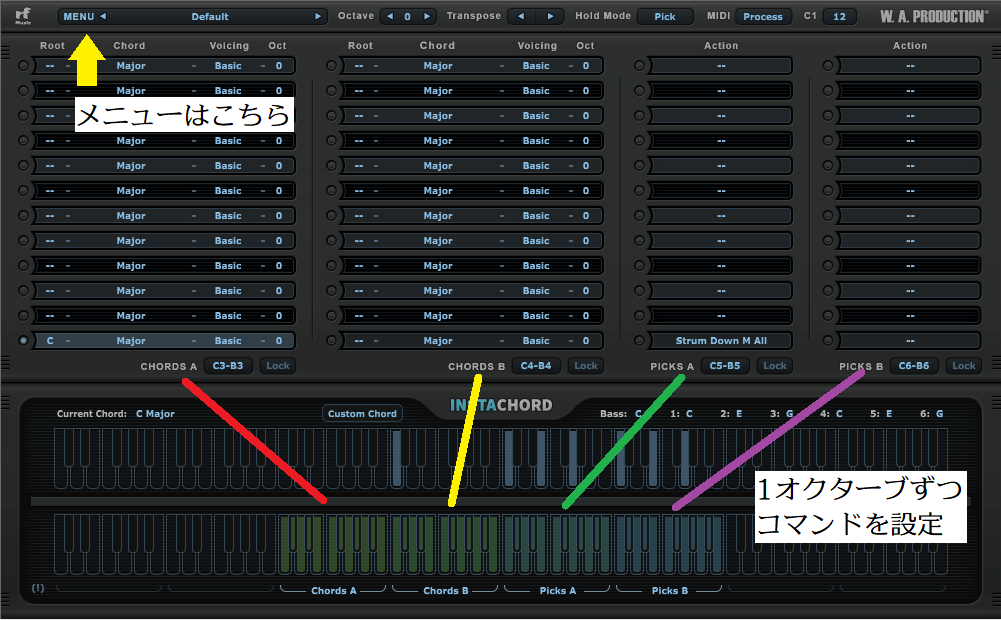Click the Chords A zone label below keyboard
The image size is (1001, 620).
click(x=333, y=591)
